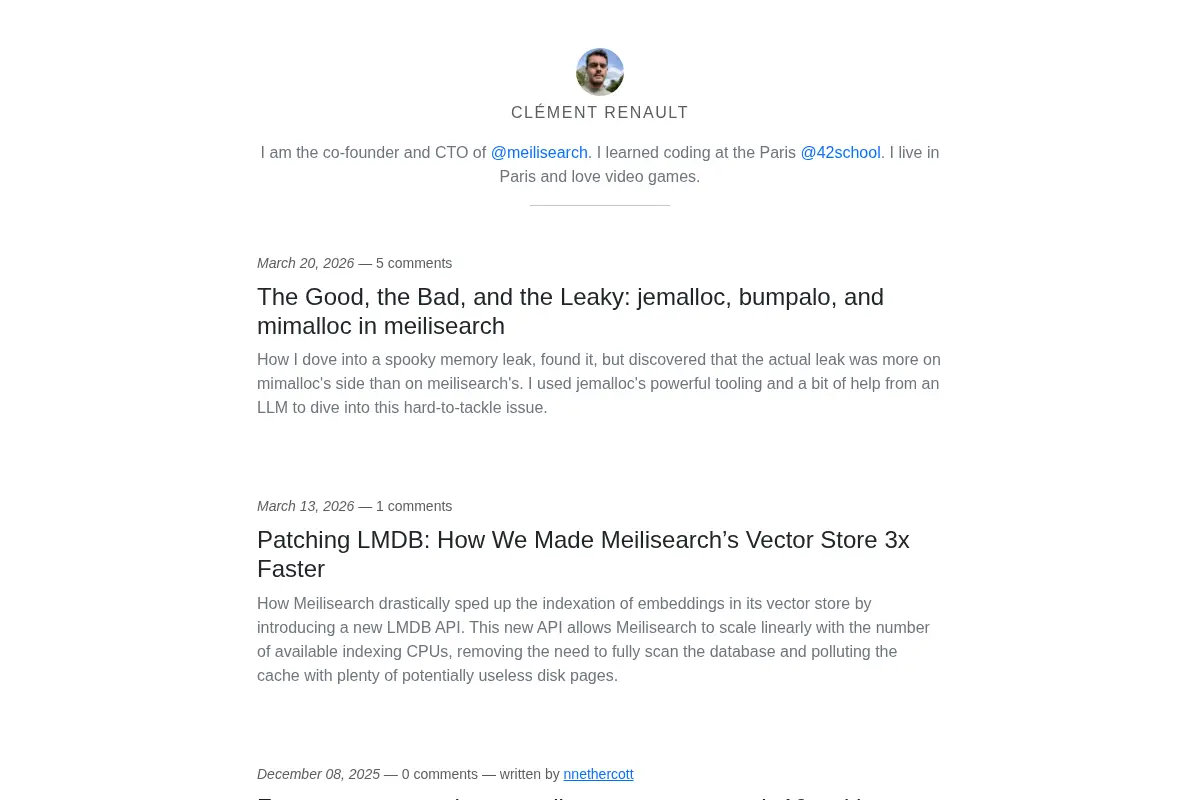Click Clément Renault's round profile photo
This screenshot has height=800, width=1200.
click(x=600, y=72)
